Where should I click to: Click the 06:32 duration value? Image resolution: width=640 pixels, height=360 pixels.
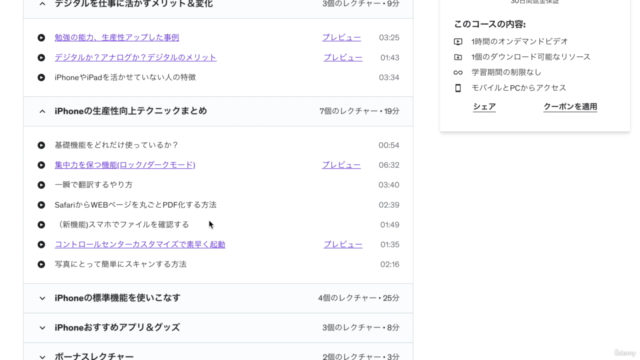point(389,165)
